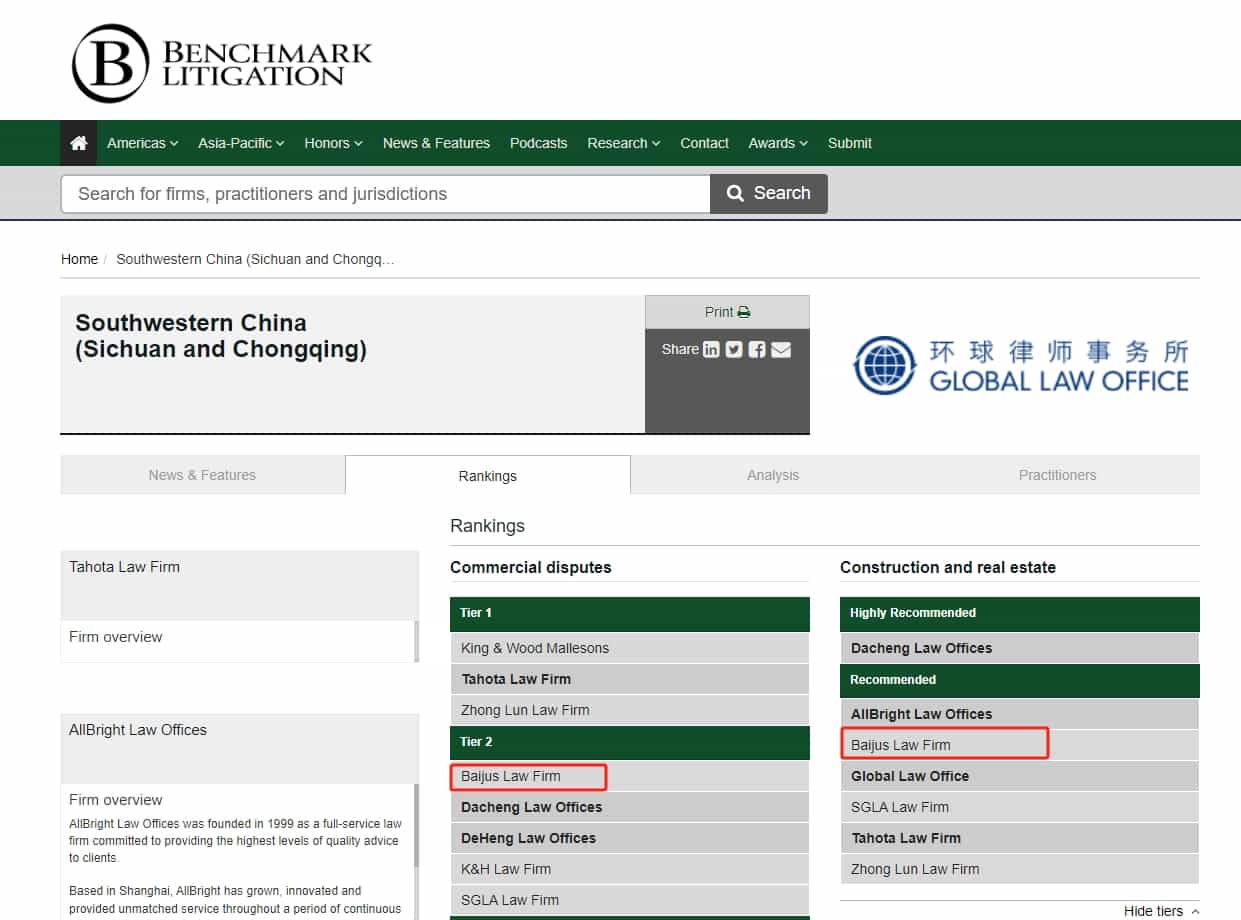Open the Submit menu item
Viewport: 1241px width, 920px height.
[x=850, y=143]
